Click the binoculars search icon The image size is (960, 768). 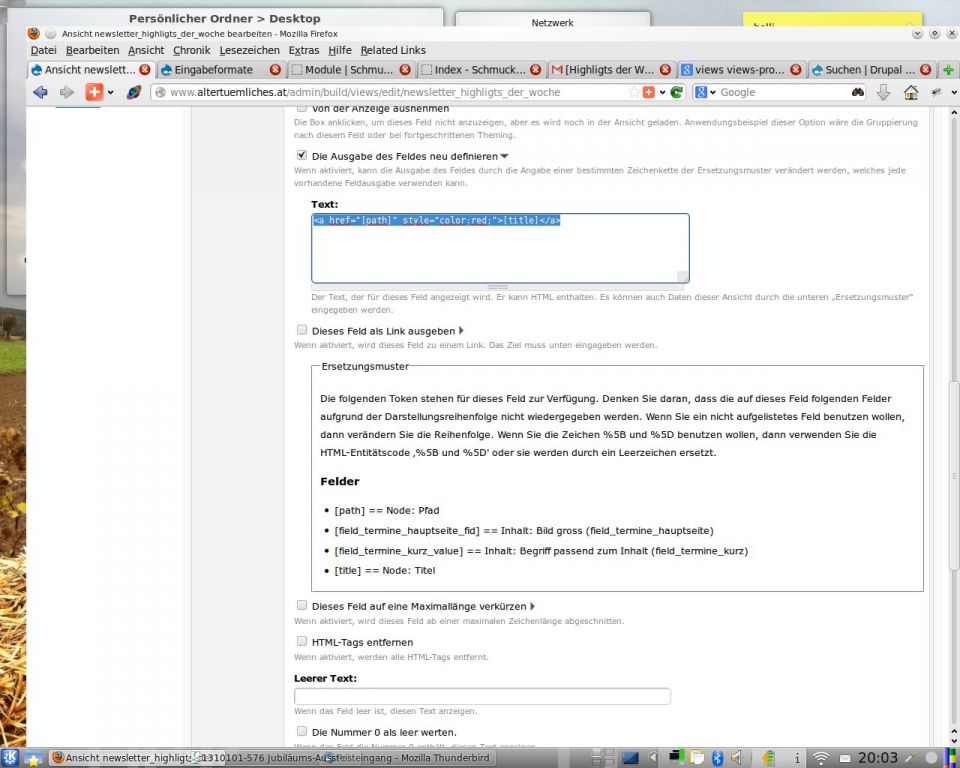click(857, 92)
